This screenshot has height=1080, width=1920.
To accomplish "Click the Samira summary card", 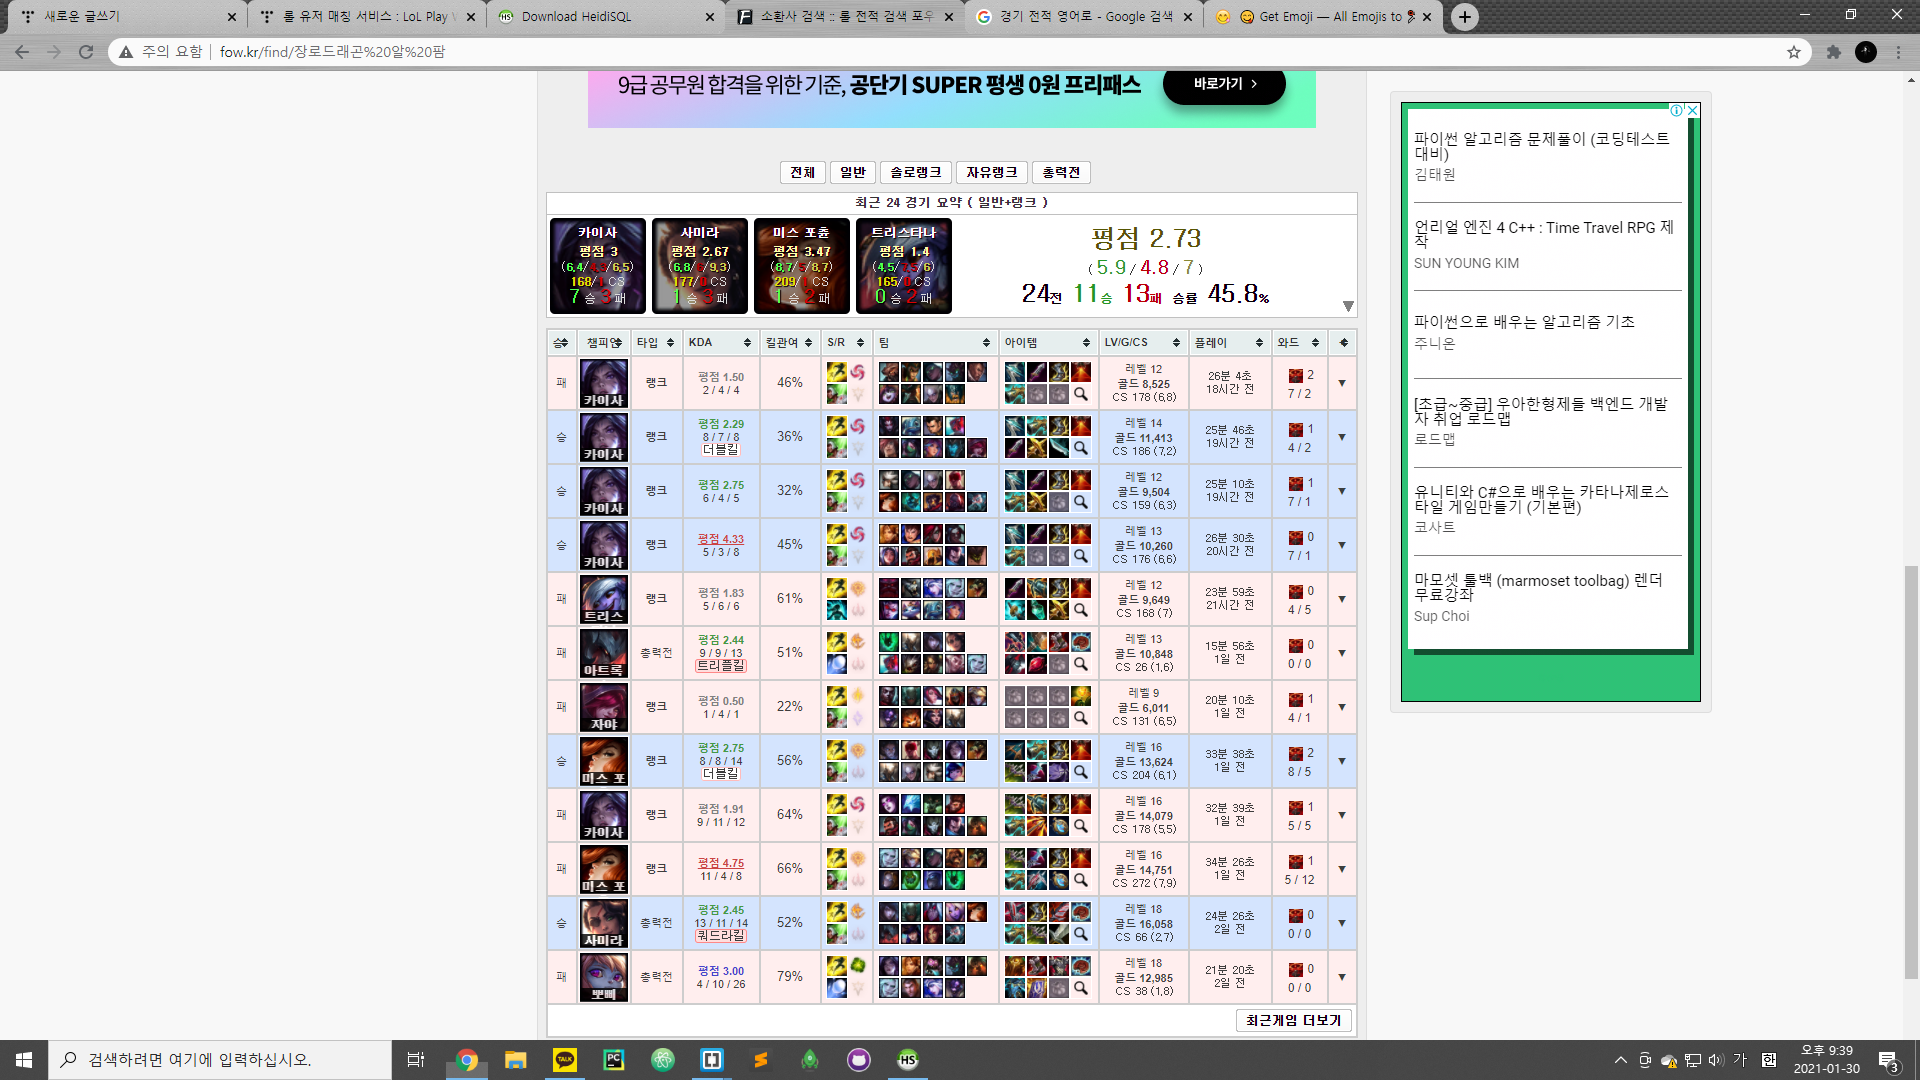I will pyautogui.click(x=700, y=266).
